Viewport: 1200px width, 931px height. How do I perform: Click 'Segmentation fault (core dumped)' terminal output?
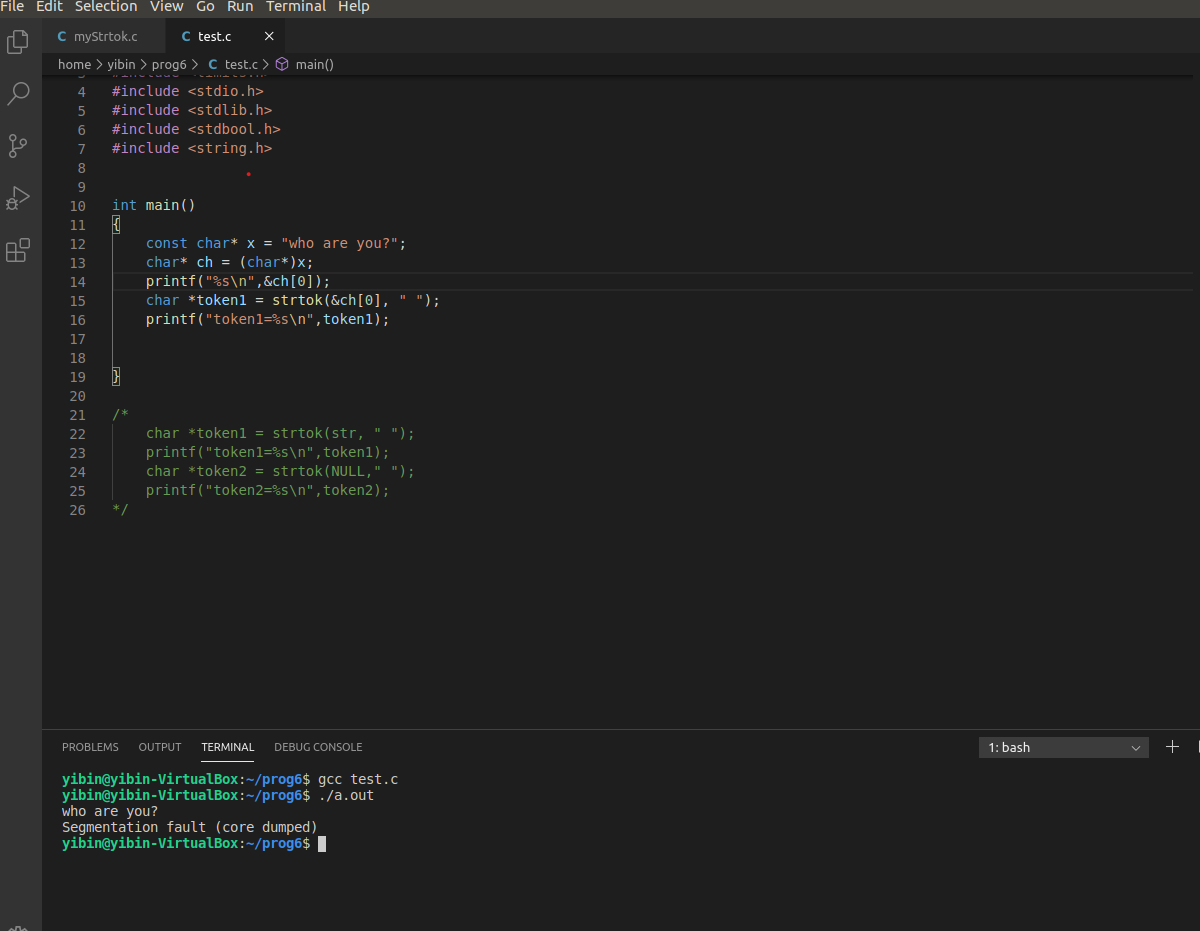click(189, 827)
